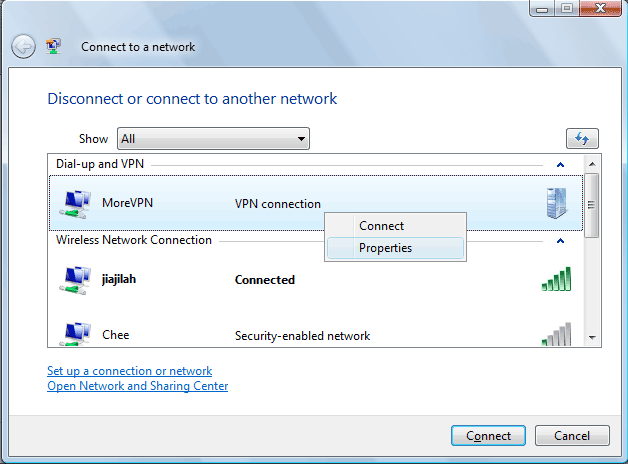628x464 pixels.
Task: Click the network list scrollbar thumb
Action: pyautogui.click(x=592, y=205)
